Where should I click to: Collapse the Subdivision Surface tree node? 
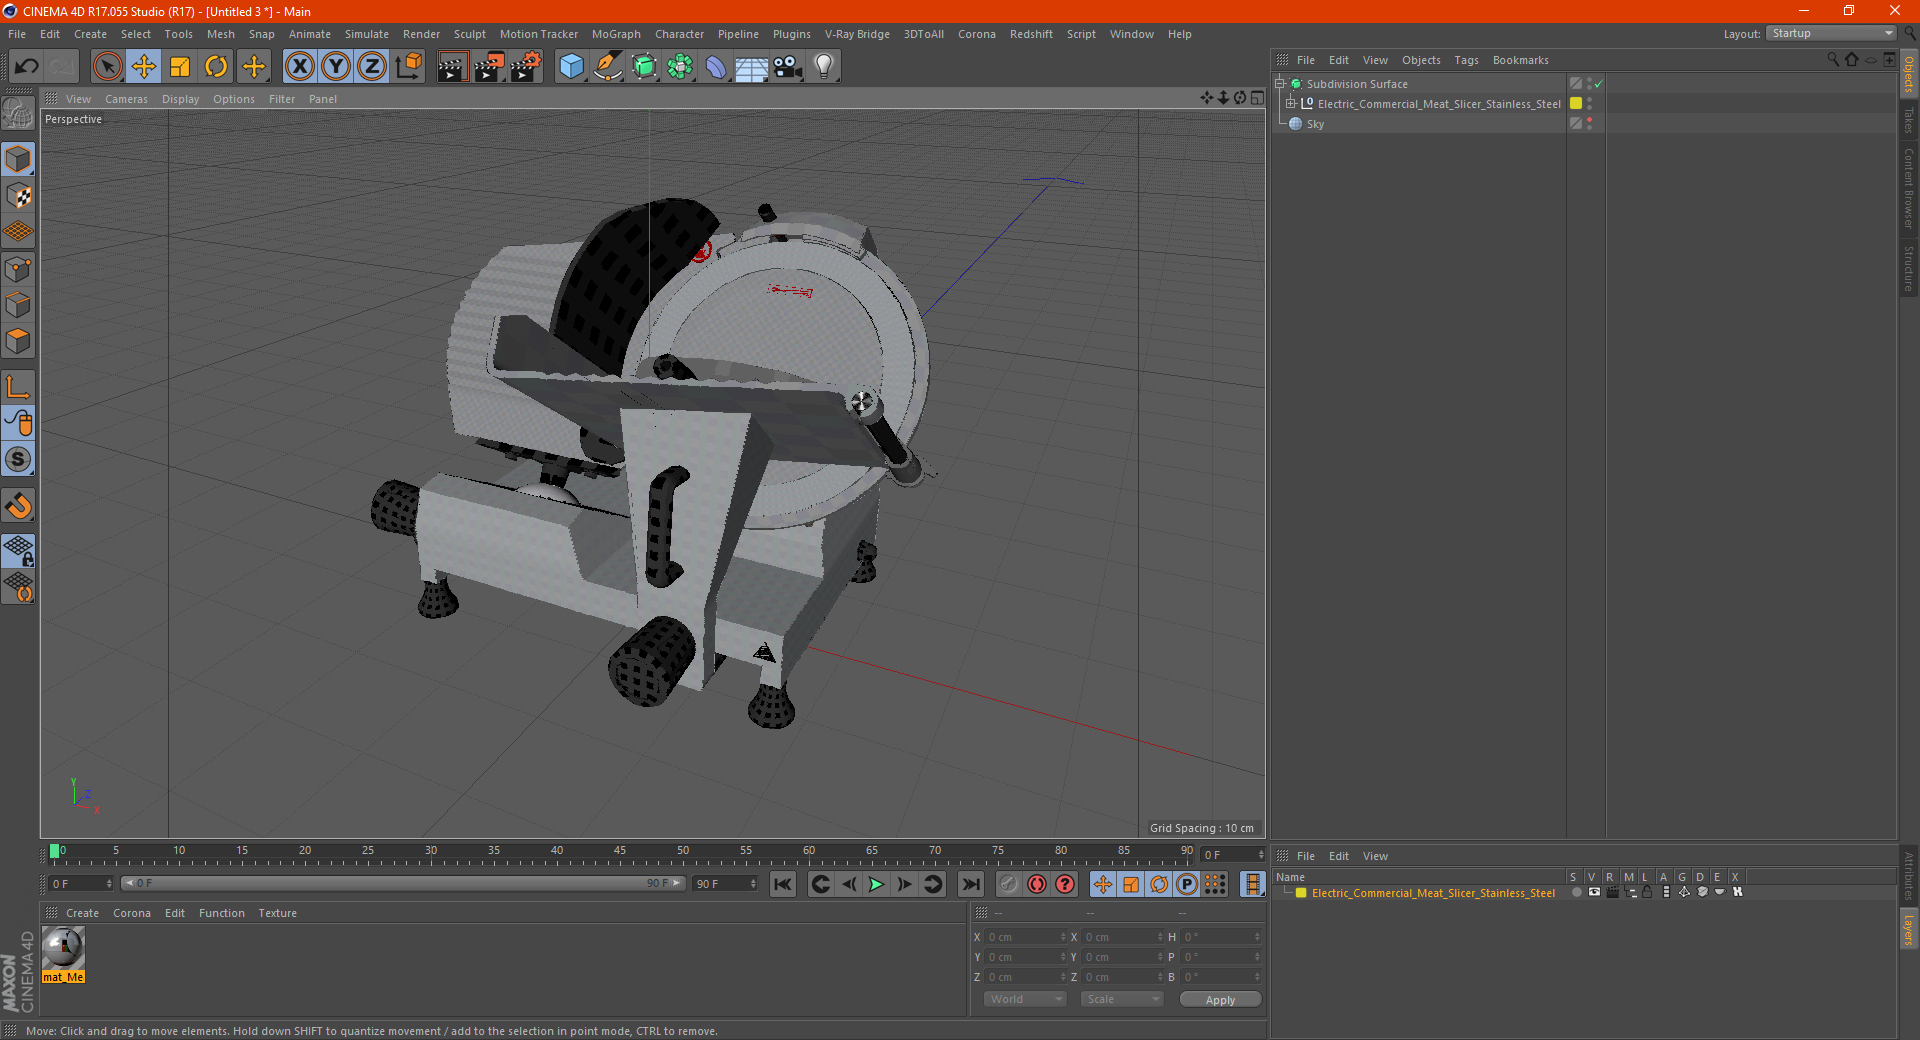tap(1279, 84)
